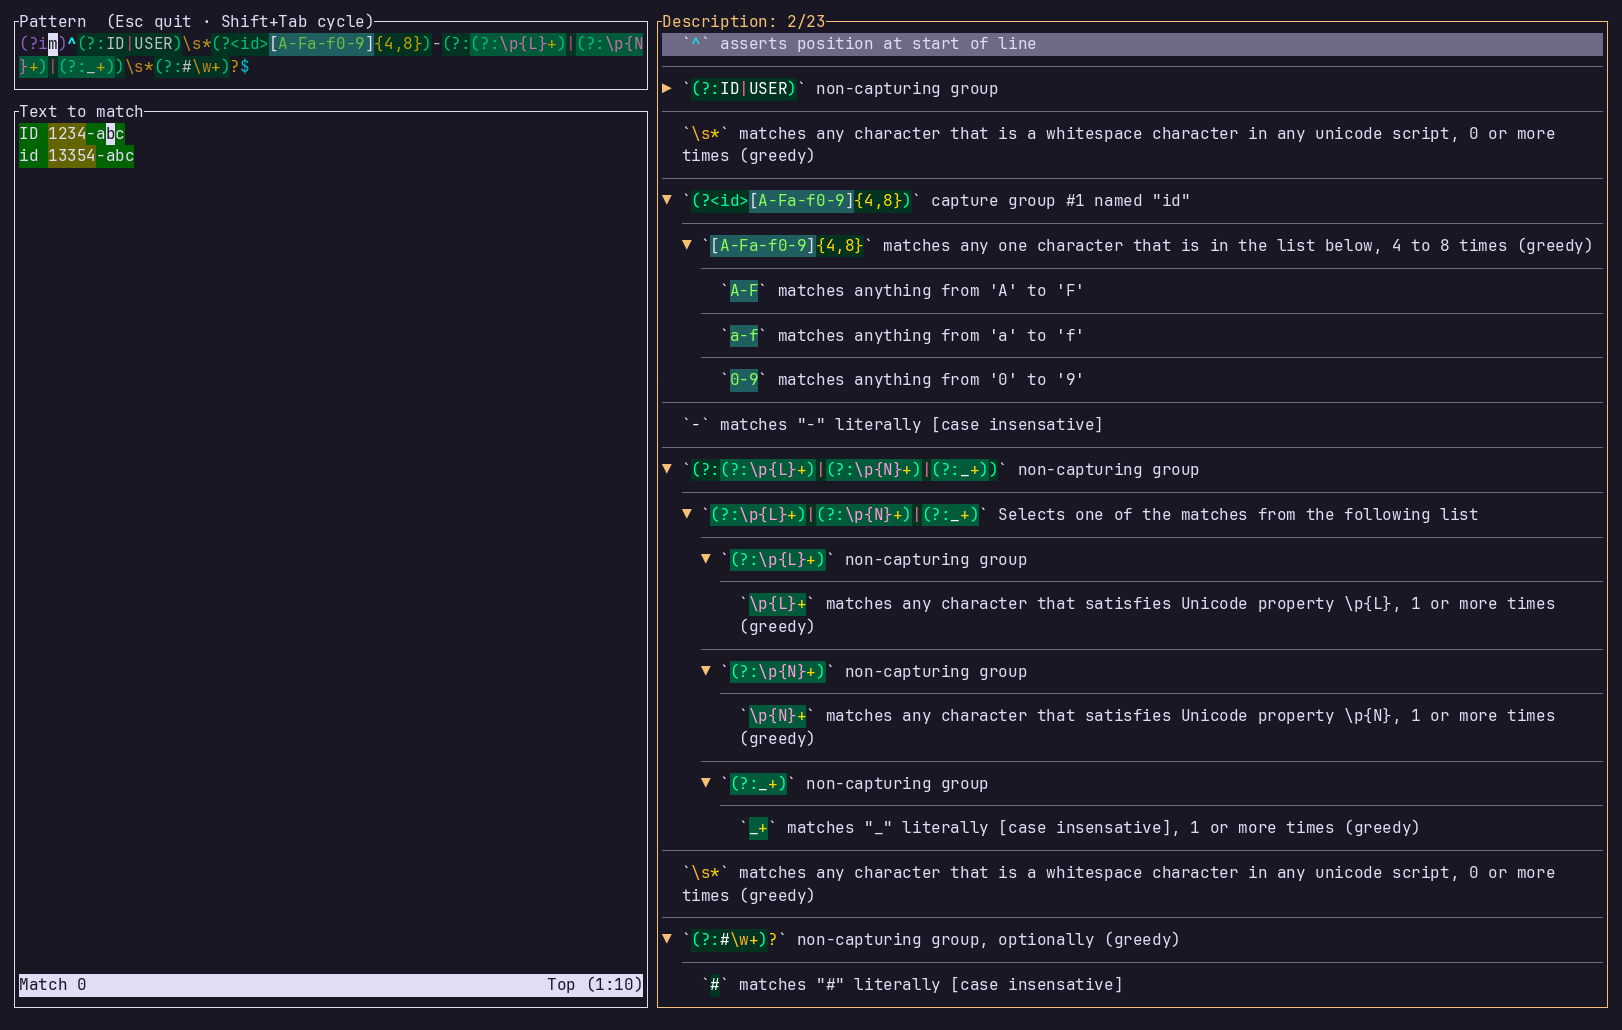Collapse the "Selects one of the matches" row
Image resolution: width=1622 pixels, height=1030 pixels.
[687, 515]
